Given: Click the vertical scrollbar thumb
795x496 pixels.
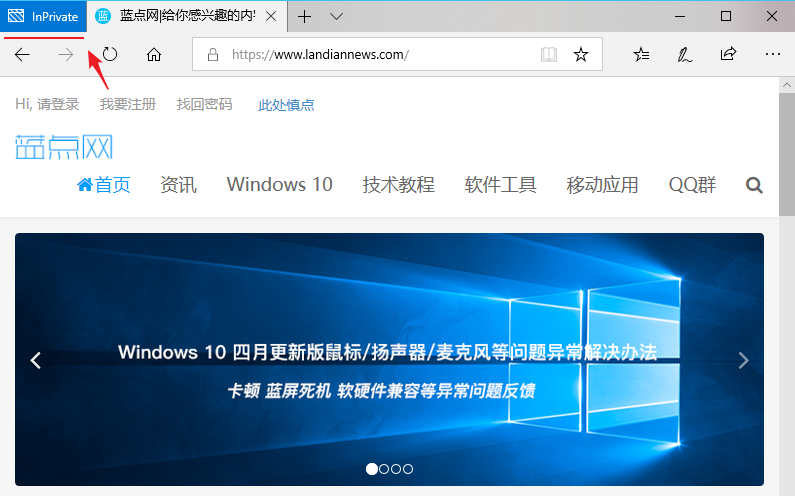Looking at the screenshot, I should (x=787, y=155).
